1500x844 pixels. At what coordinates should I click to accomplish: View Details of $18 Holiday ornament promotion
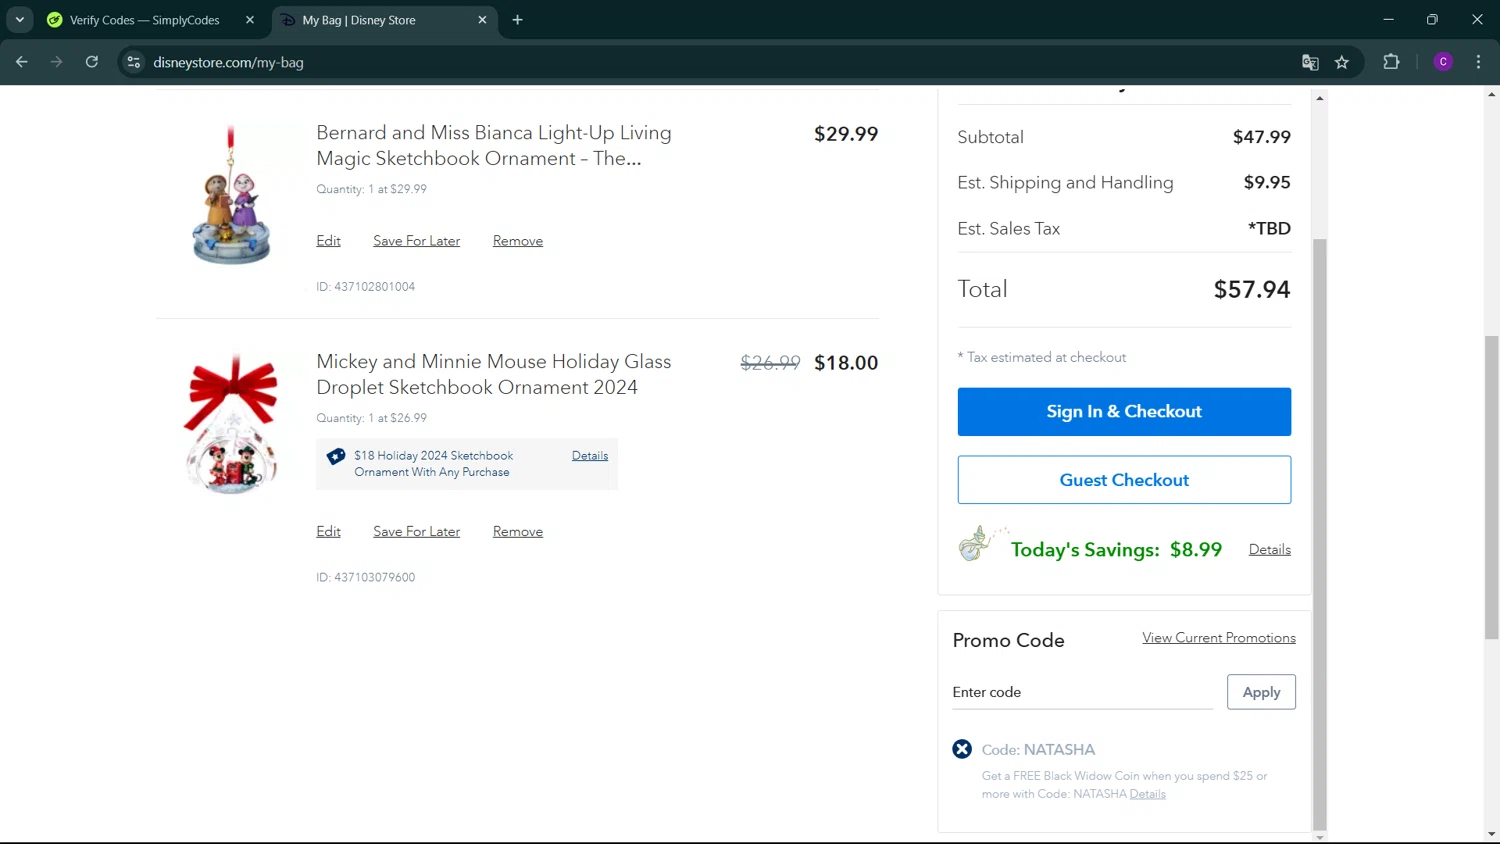590,456
